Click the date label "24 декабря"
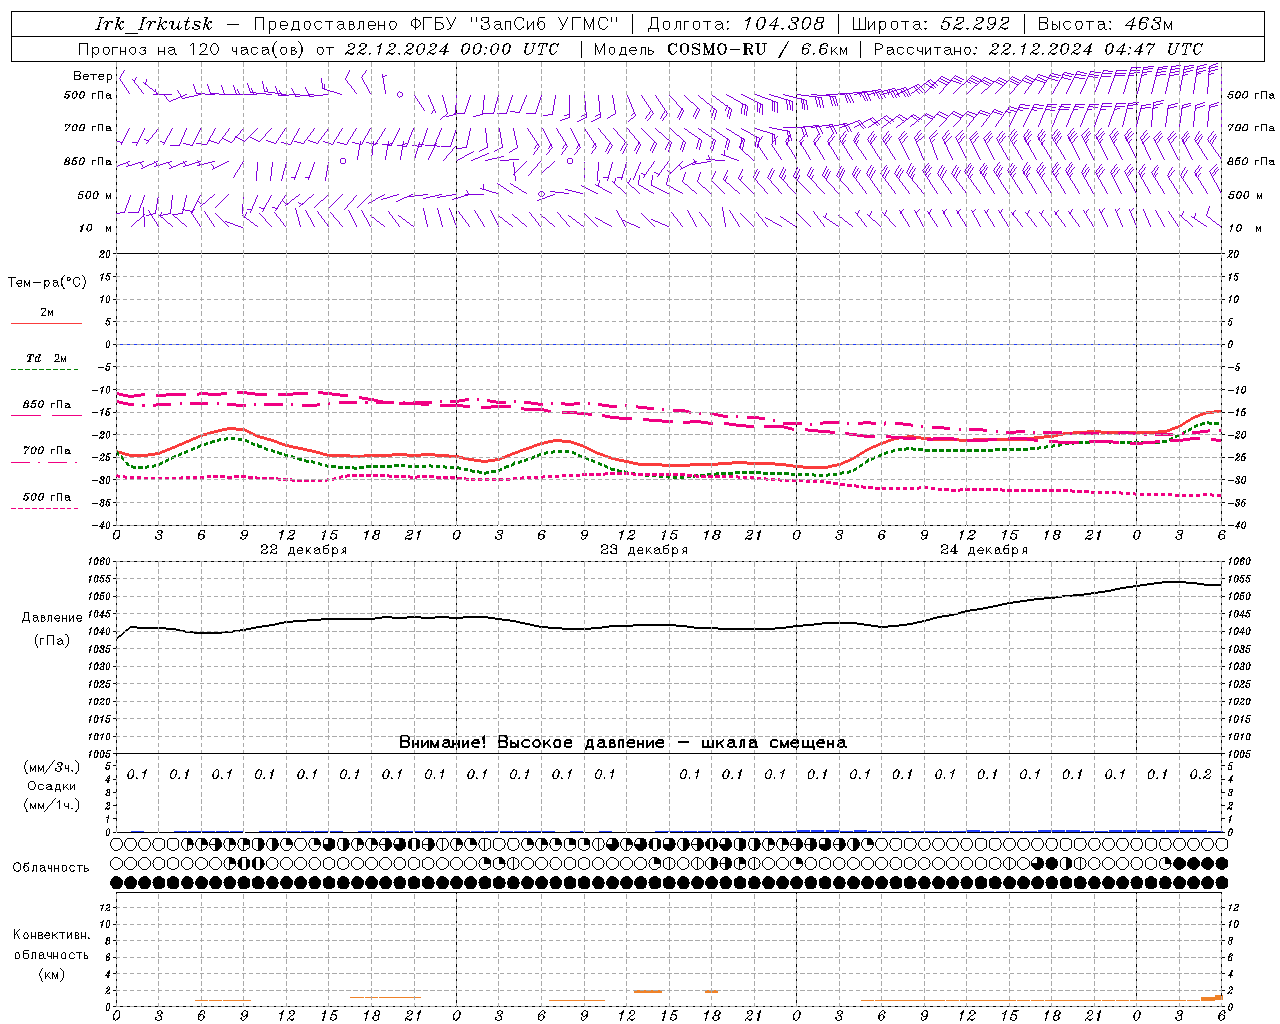Screen dimensions: 1280x1024 pos(984,550)
